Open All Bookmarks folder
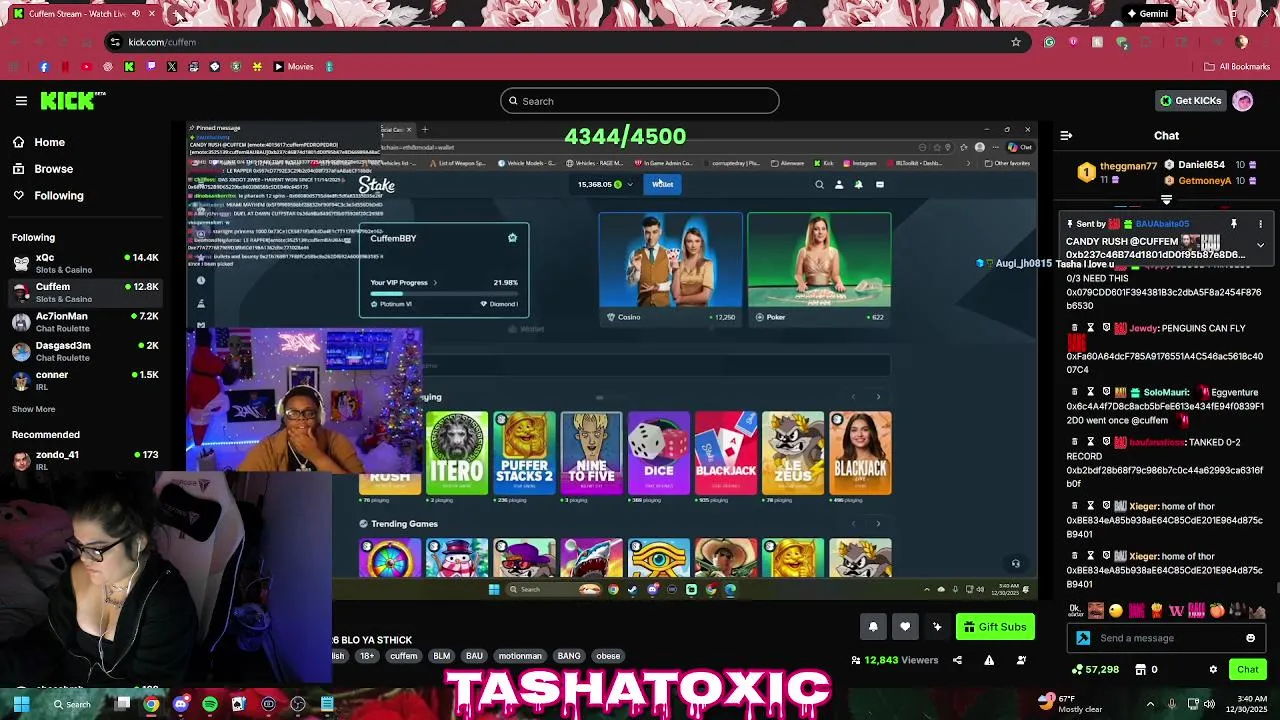Image resolution: width=1280 pixels, height=720 pixels. pos(1237,67)
